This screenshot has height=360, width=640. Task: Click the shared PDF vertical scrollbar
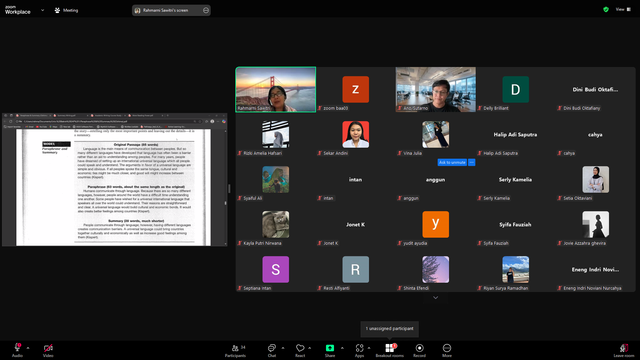(x=225, y=187)
